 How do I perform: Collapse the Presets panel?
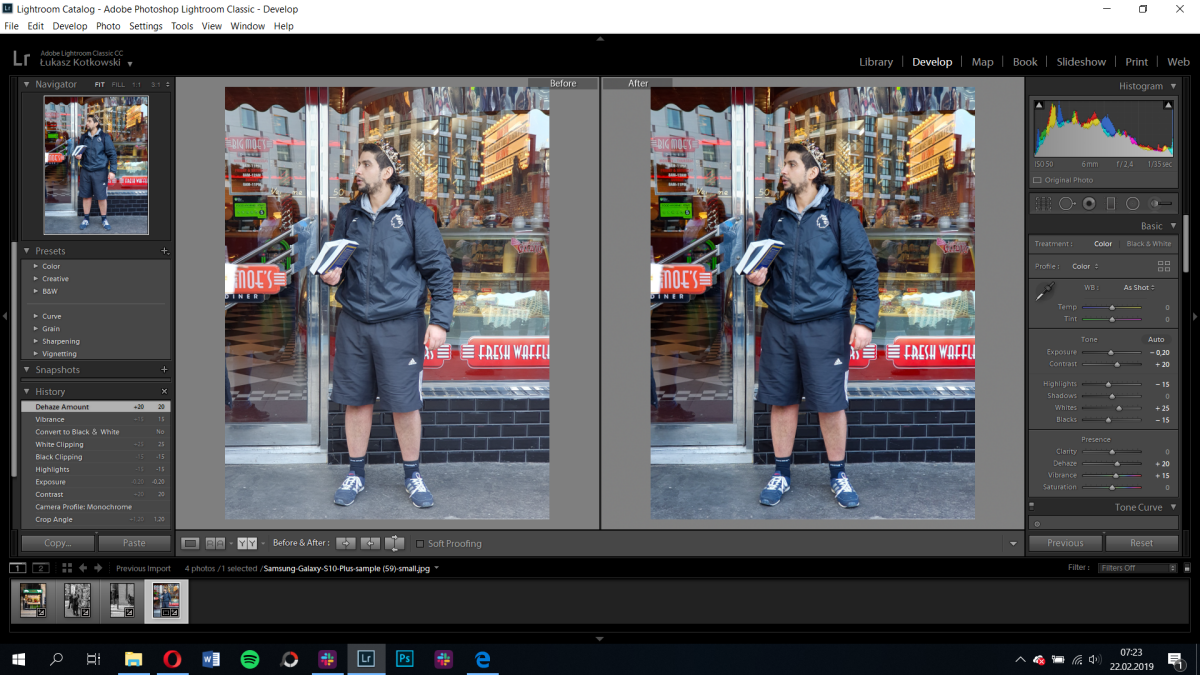(x=27, y=251)
